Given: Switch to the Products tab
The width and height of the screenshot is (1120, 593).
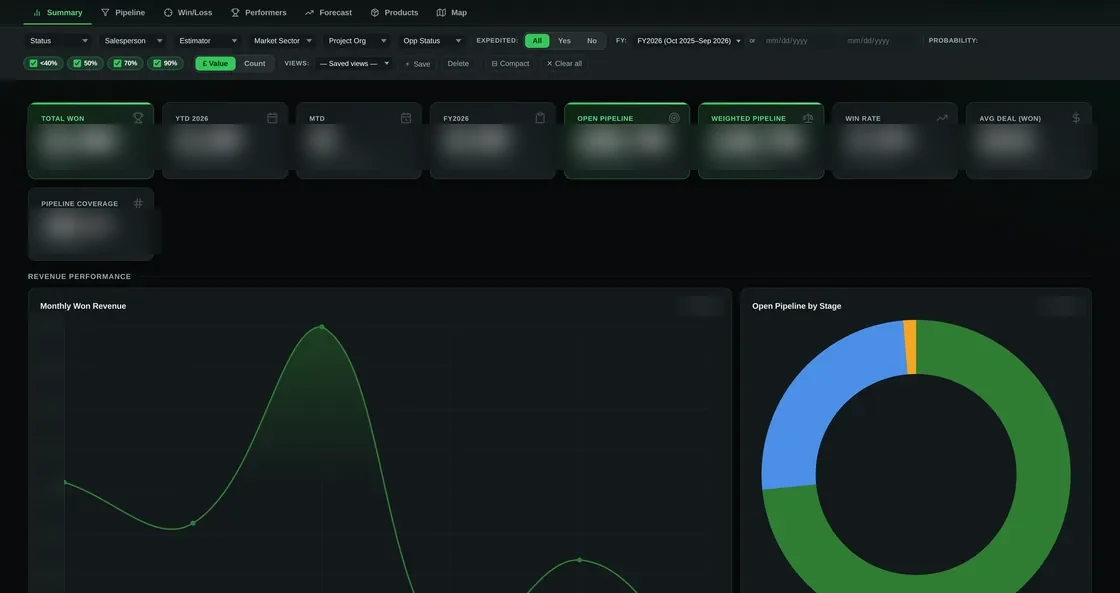Looking at the screenshot, I should tap(394, 13).
